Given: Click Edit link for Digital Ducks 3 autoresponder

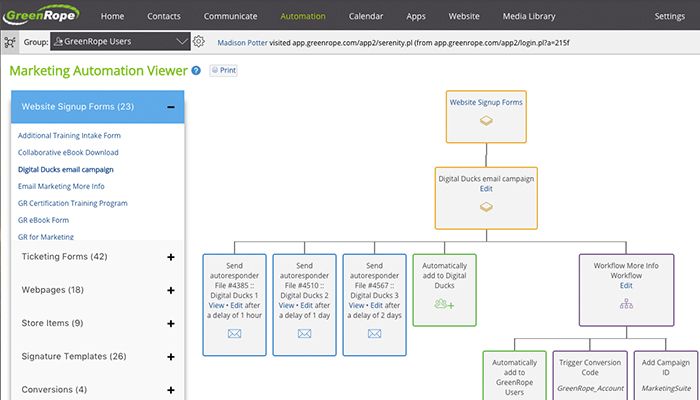Looking at the screenshot, I should pos(377,305).
